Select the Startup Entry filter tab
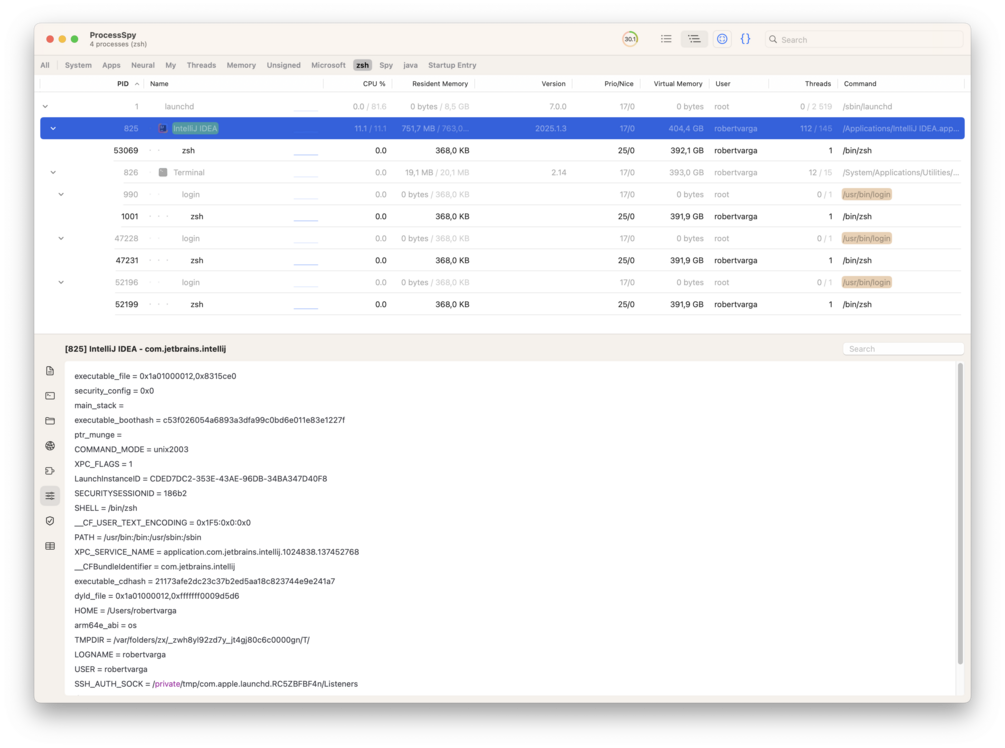 [452, 65]
